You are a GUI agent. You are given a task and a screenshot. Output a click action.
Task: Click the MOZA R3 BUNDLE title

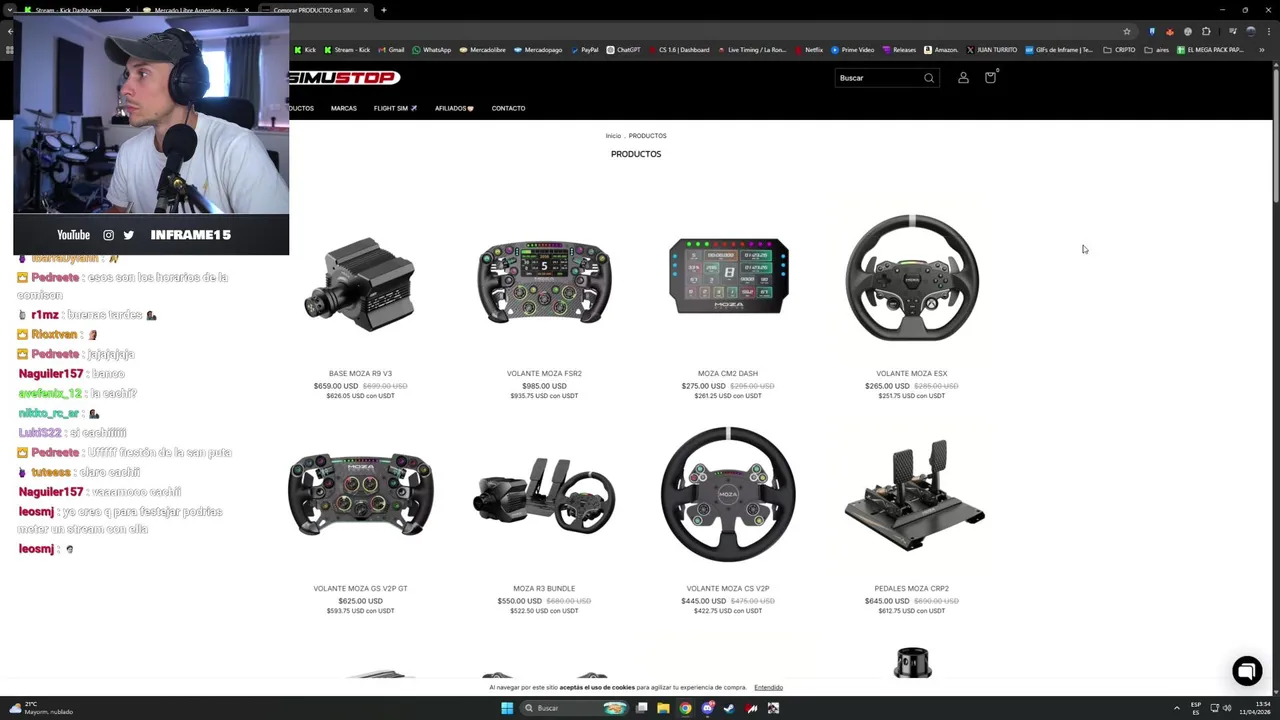coord(544,589)
